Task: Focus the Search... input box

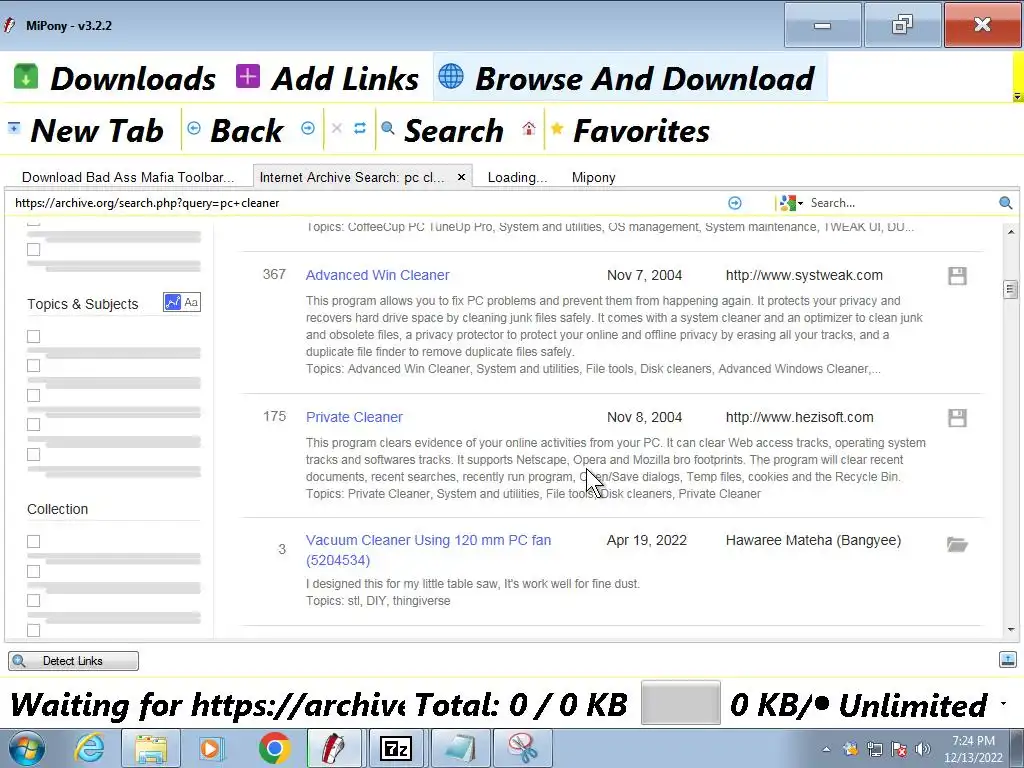Action: click(901, 203)
